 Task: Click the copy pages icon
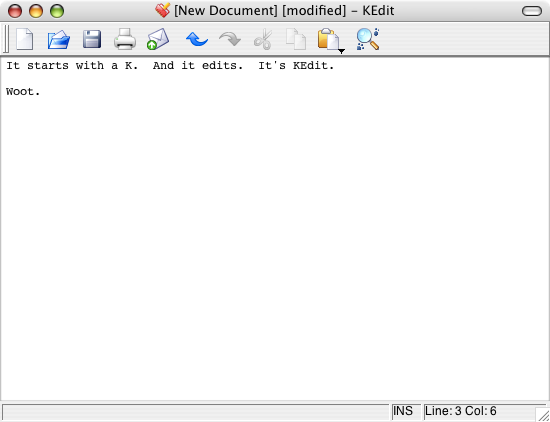(x=296, y=39)
